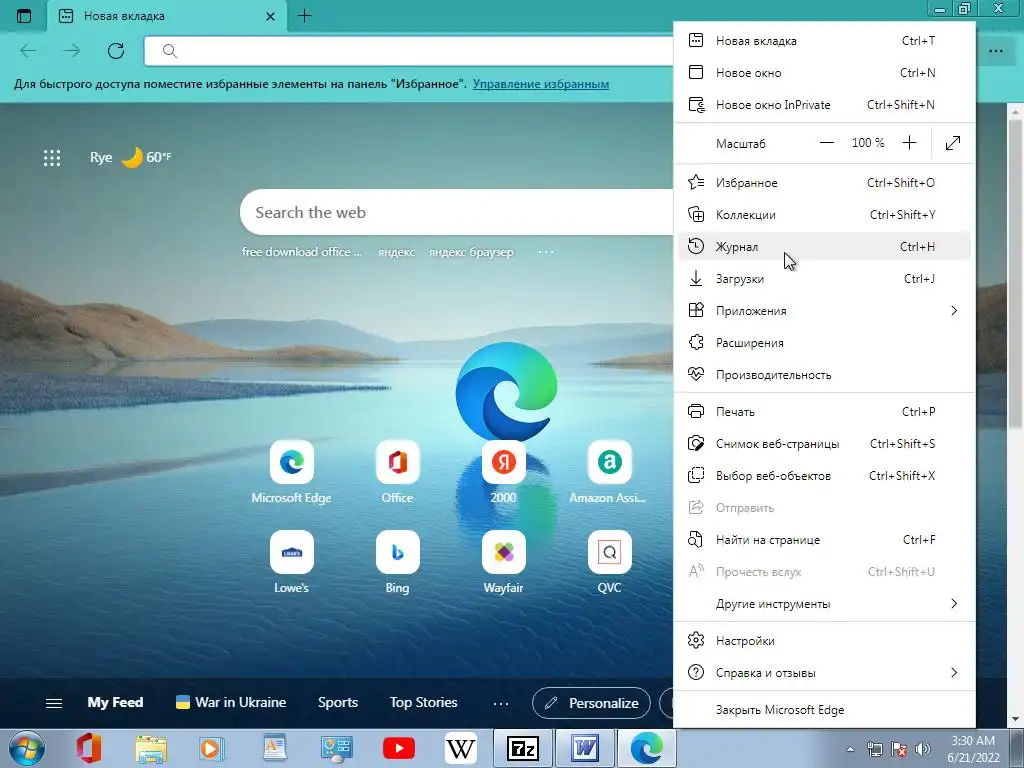
Task: Switch to Top Stories tab
Action: tap(423, 703)
